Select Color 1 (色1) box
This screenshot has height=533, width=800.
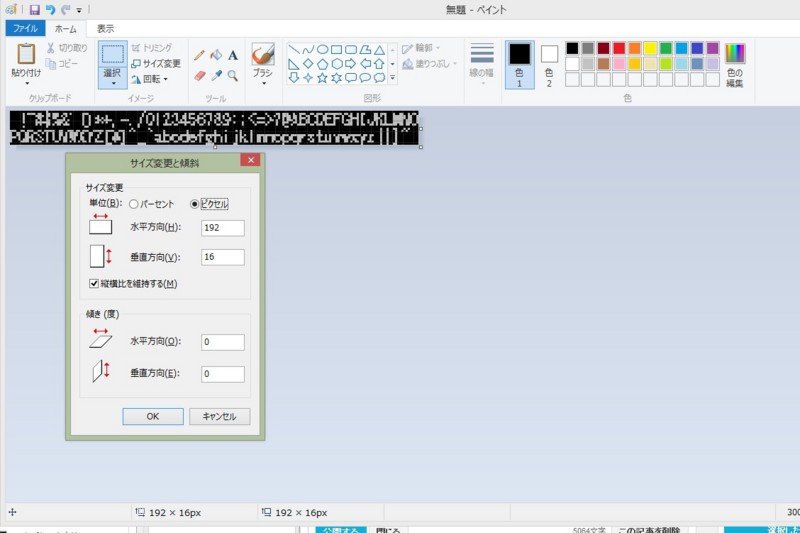click(x=520, y=65)
